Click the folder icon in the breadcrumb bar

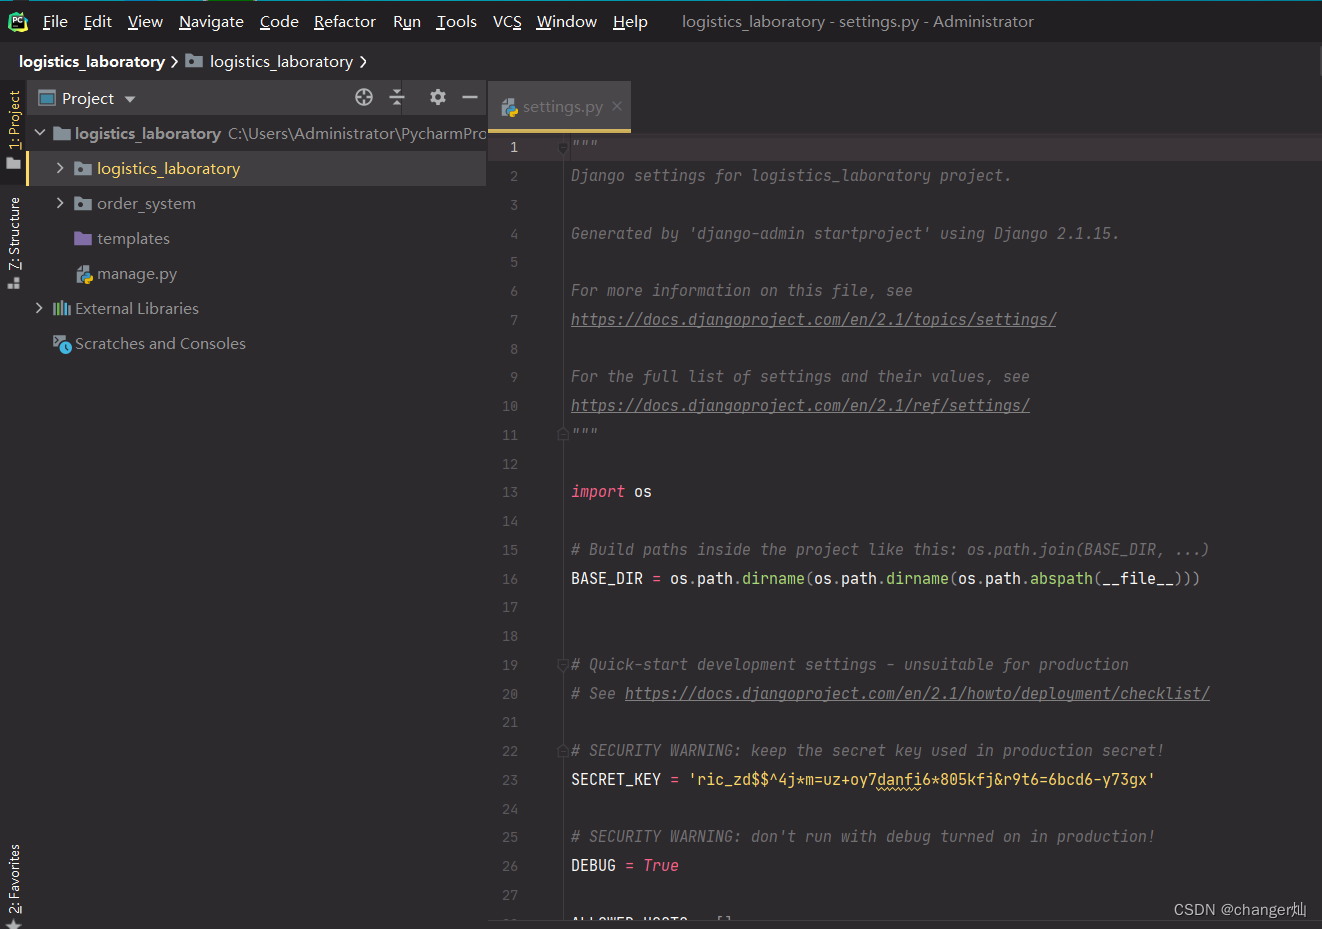[194, 62]
